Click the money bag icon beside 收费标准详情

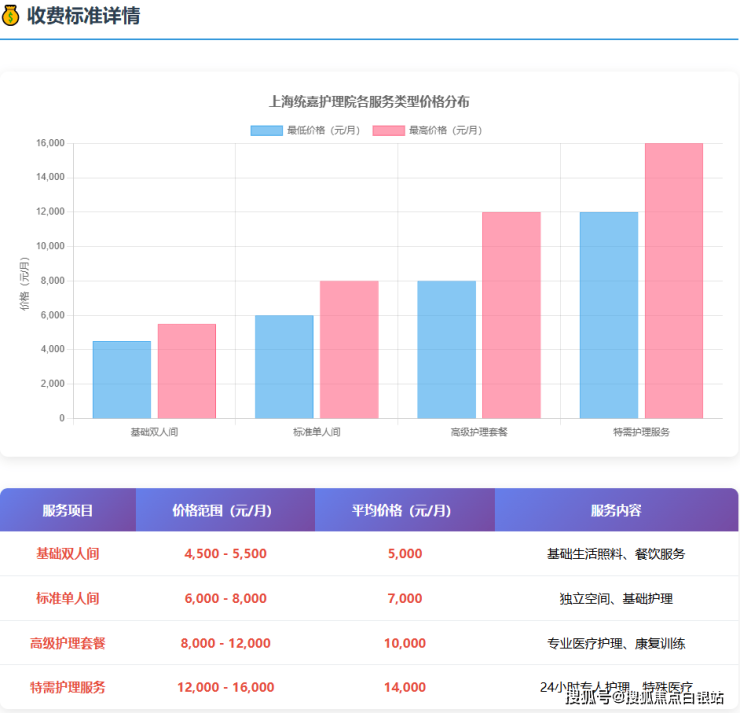[11, 16]
